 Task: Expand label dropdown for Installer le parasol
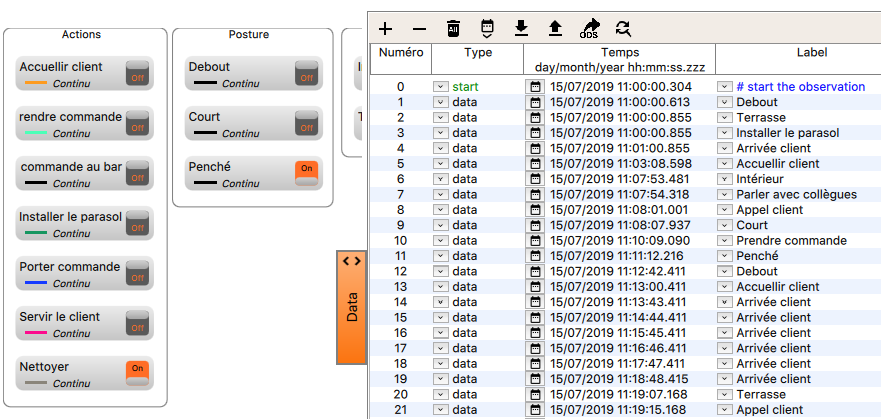pyautogui.click(x=725, y=133)
